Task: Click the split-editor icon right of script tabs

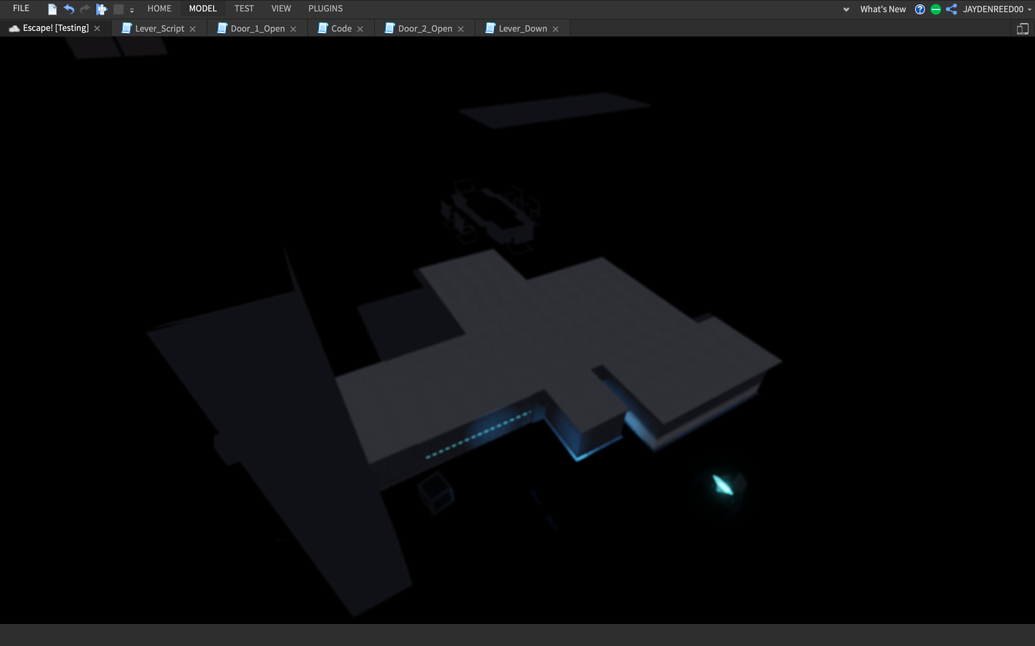Action: point(1023,29)
